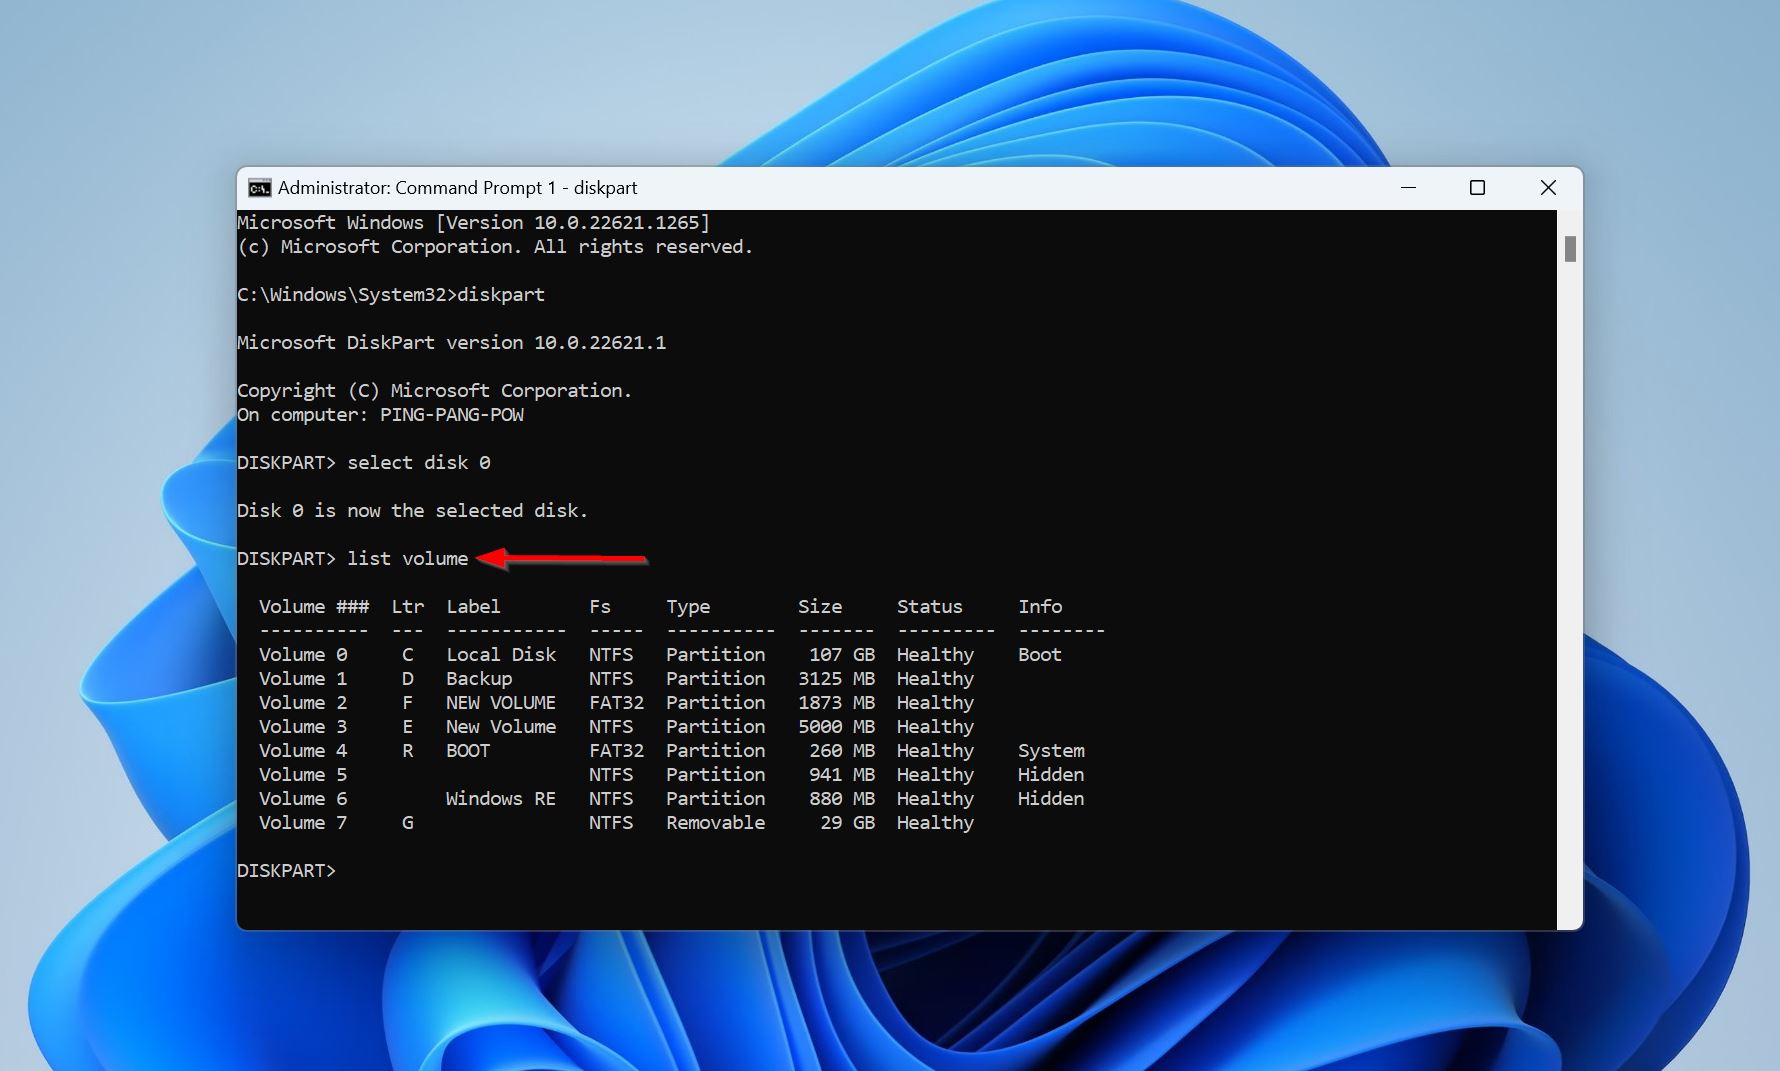Click the '107 GB' size value
The height and width of the screenshot is (1071, 1780).
842,655
